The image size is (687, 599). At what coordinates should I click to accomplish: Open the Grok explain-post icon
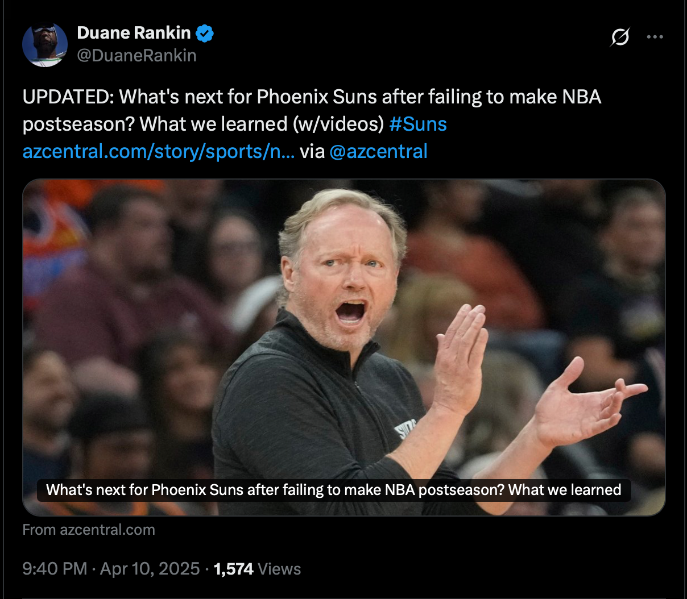click(x=620, y=37)
